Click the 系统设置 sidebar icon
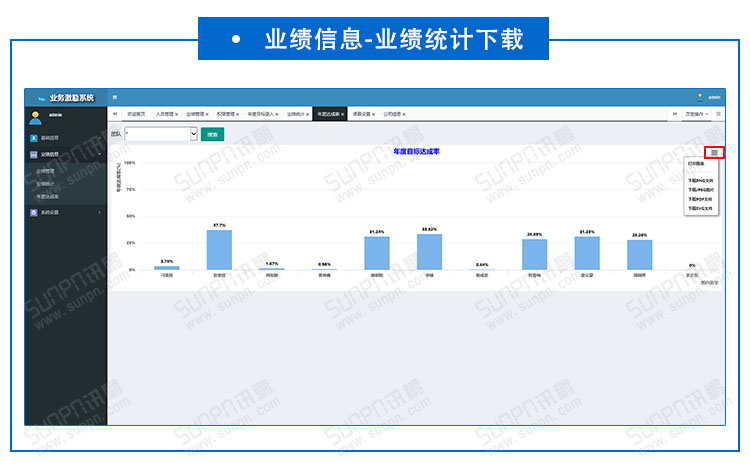This screenshot has width=750, height=470. (34, 212)
